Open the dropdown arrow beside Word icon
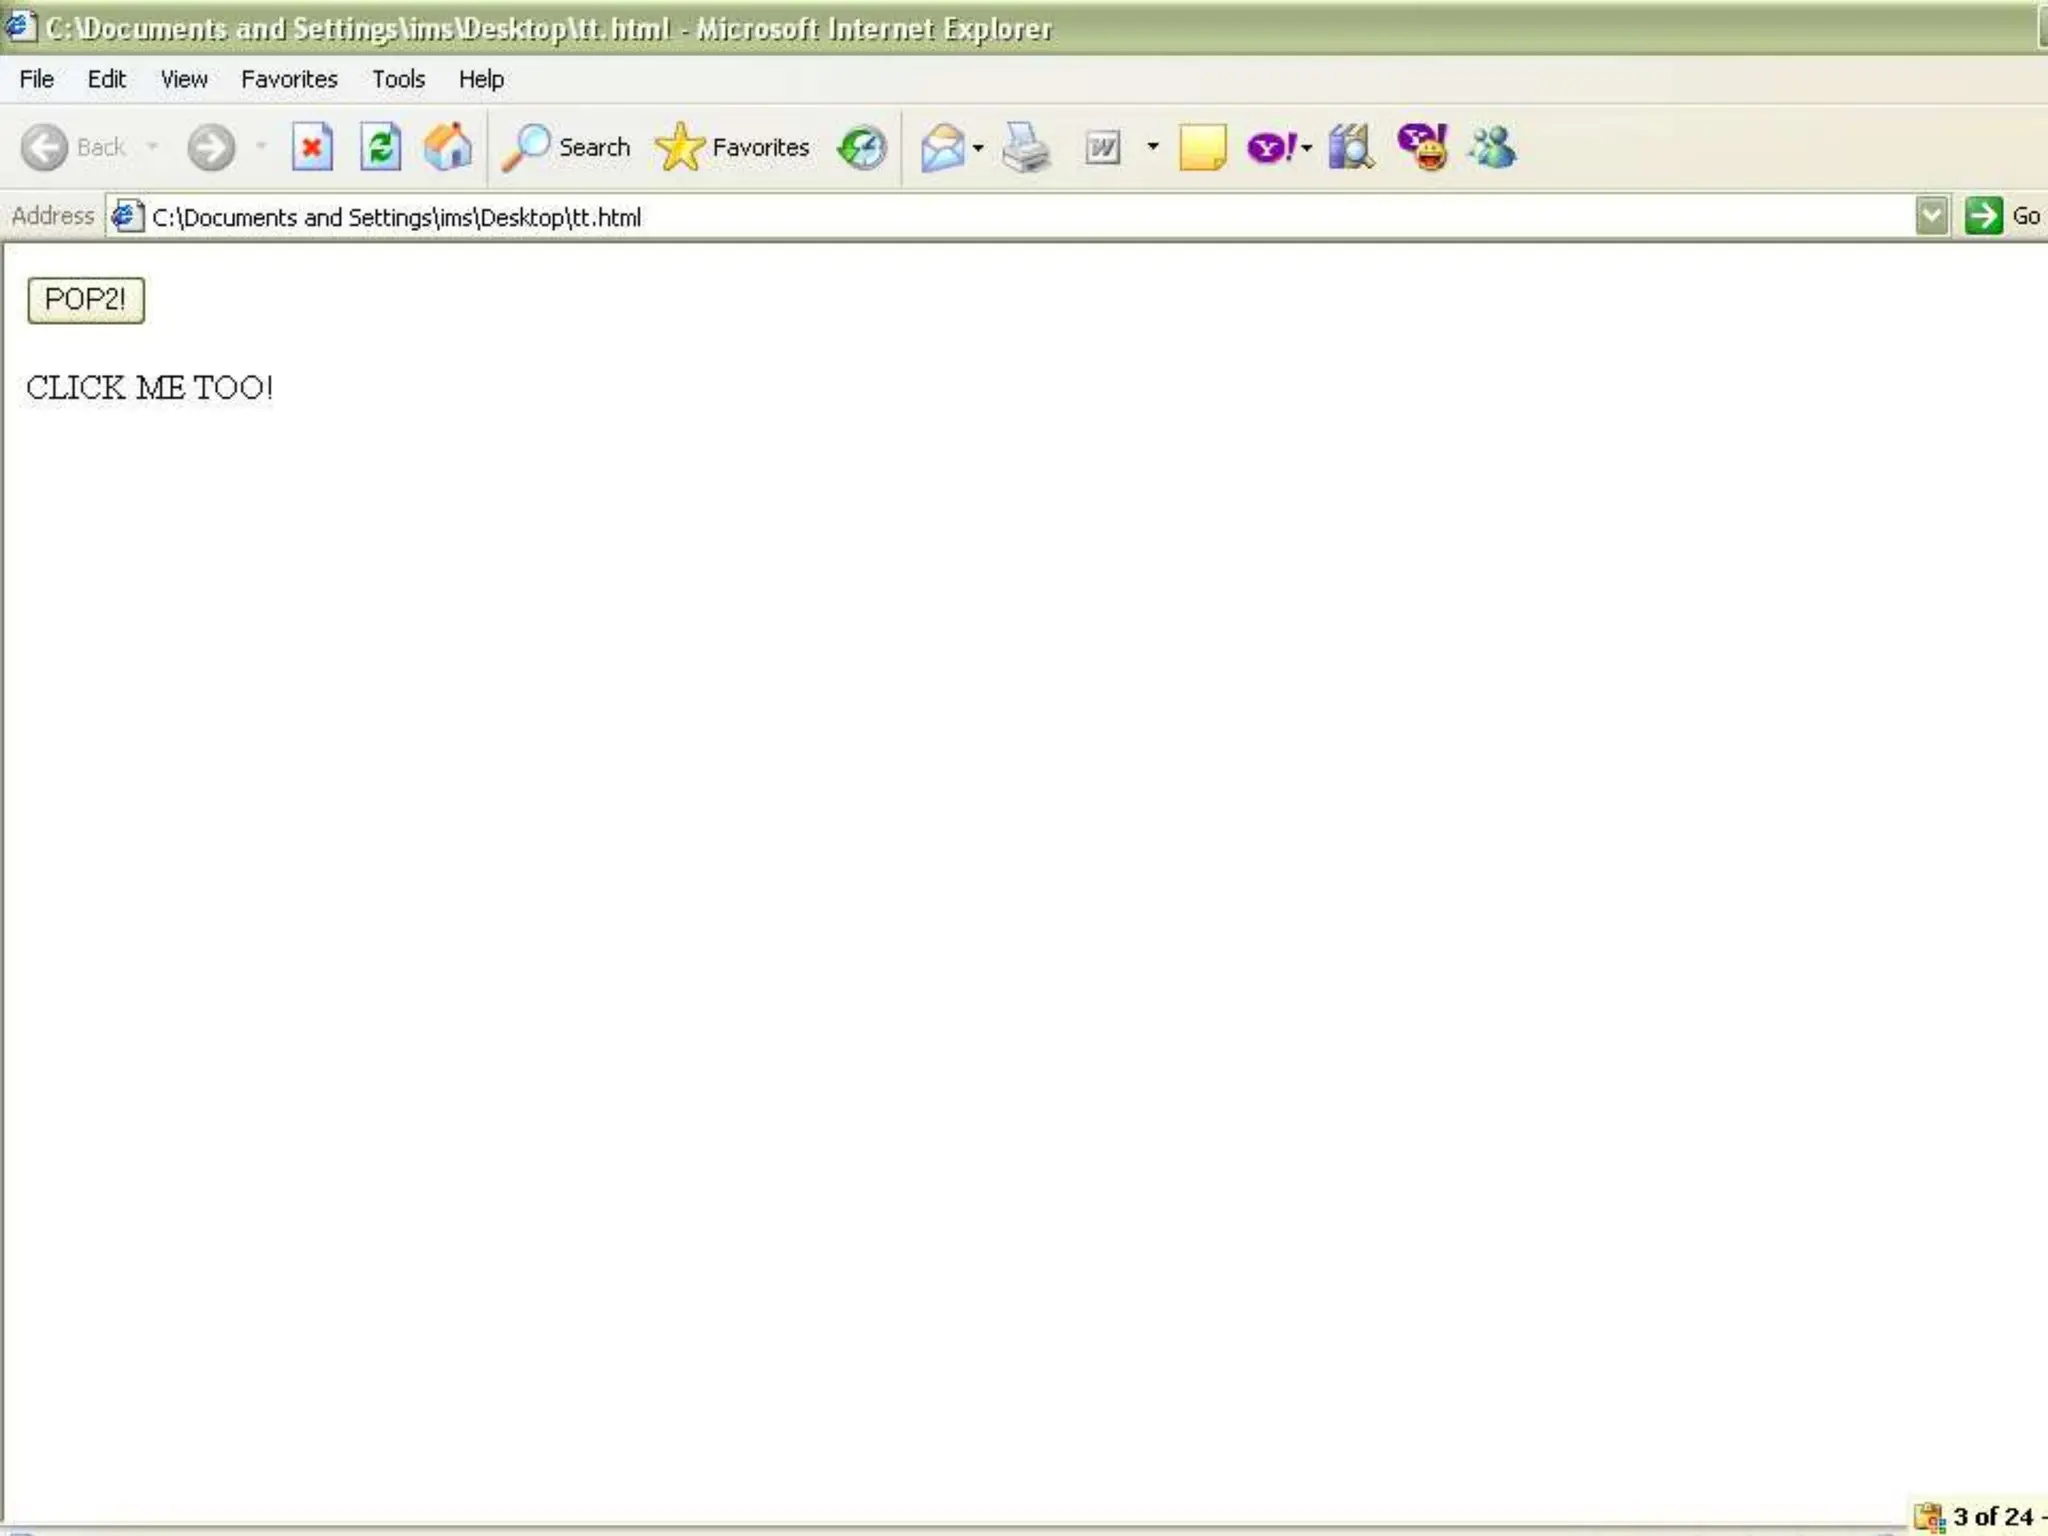 pyautogui.click(x=1153, y=148)
